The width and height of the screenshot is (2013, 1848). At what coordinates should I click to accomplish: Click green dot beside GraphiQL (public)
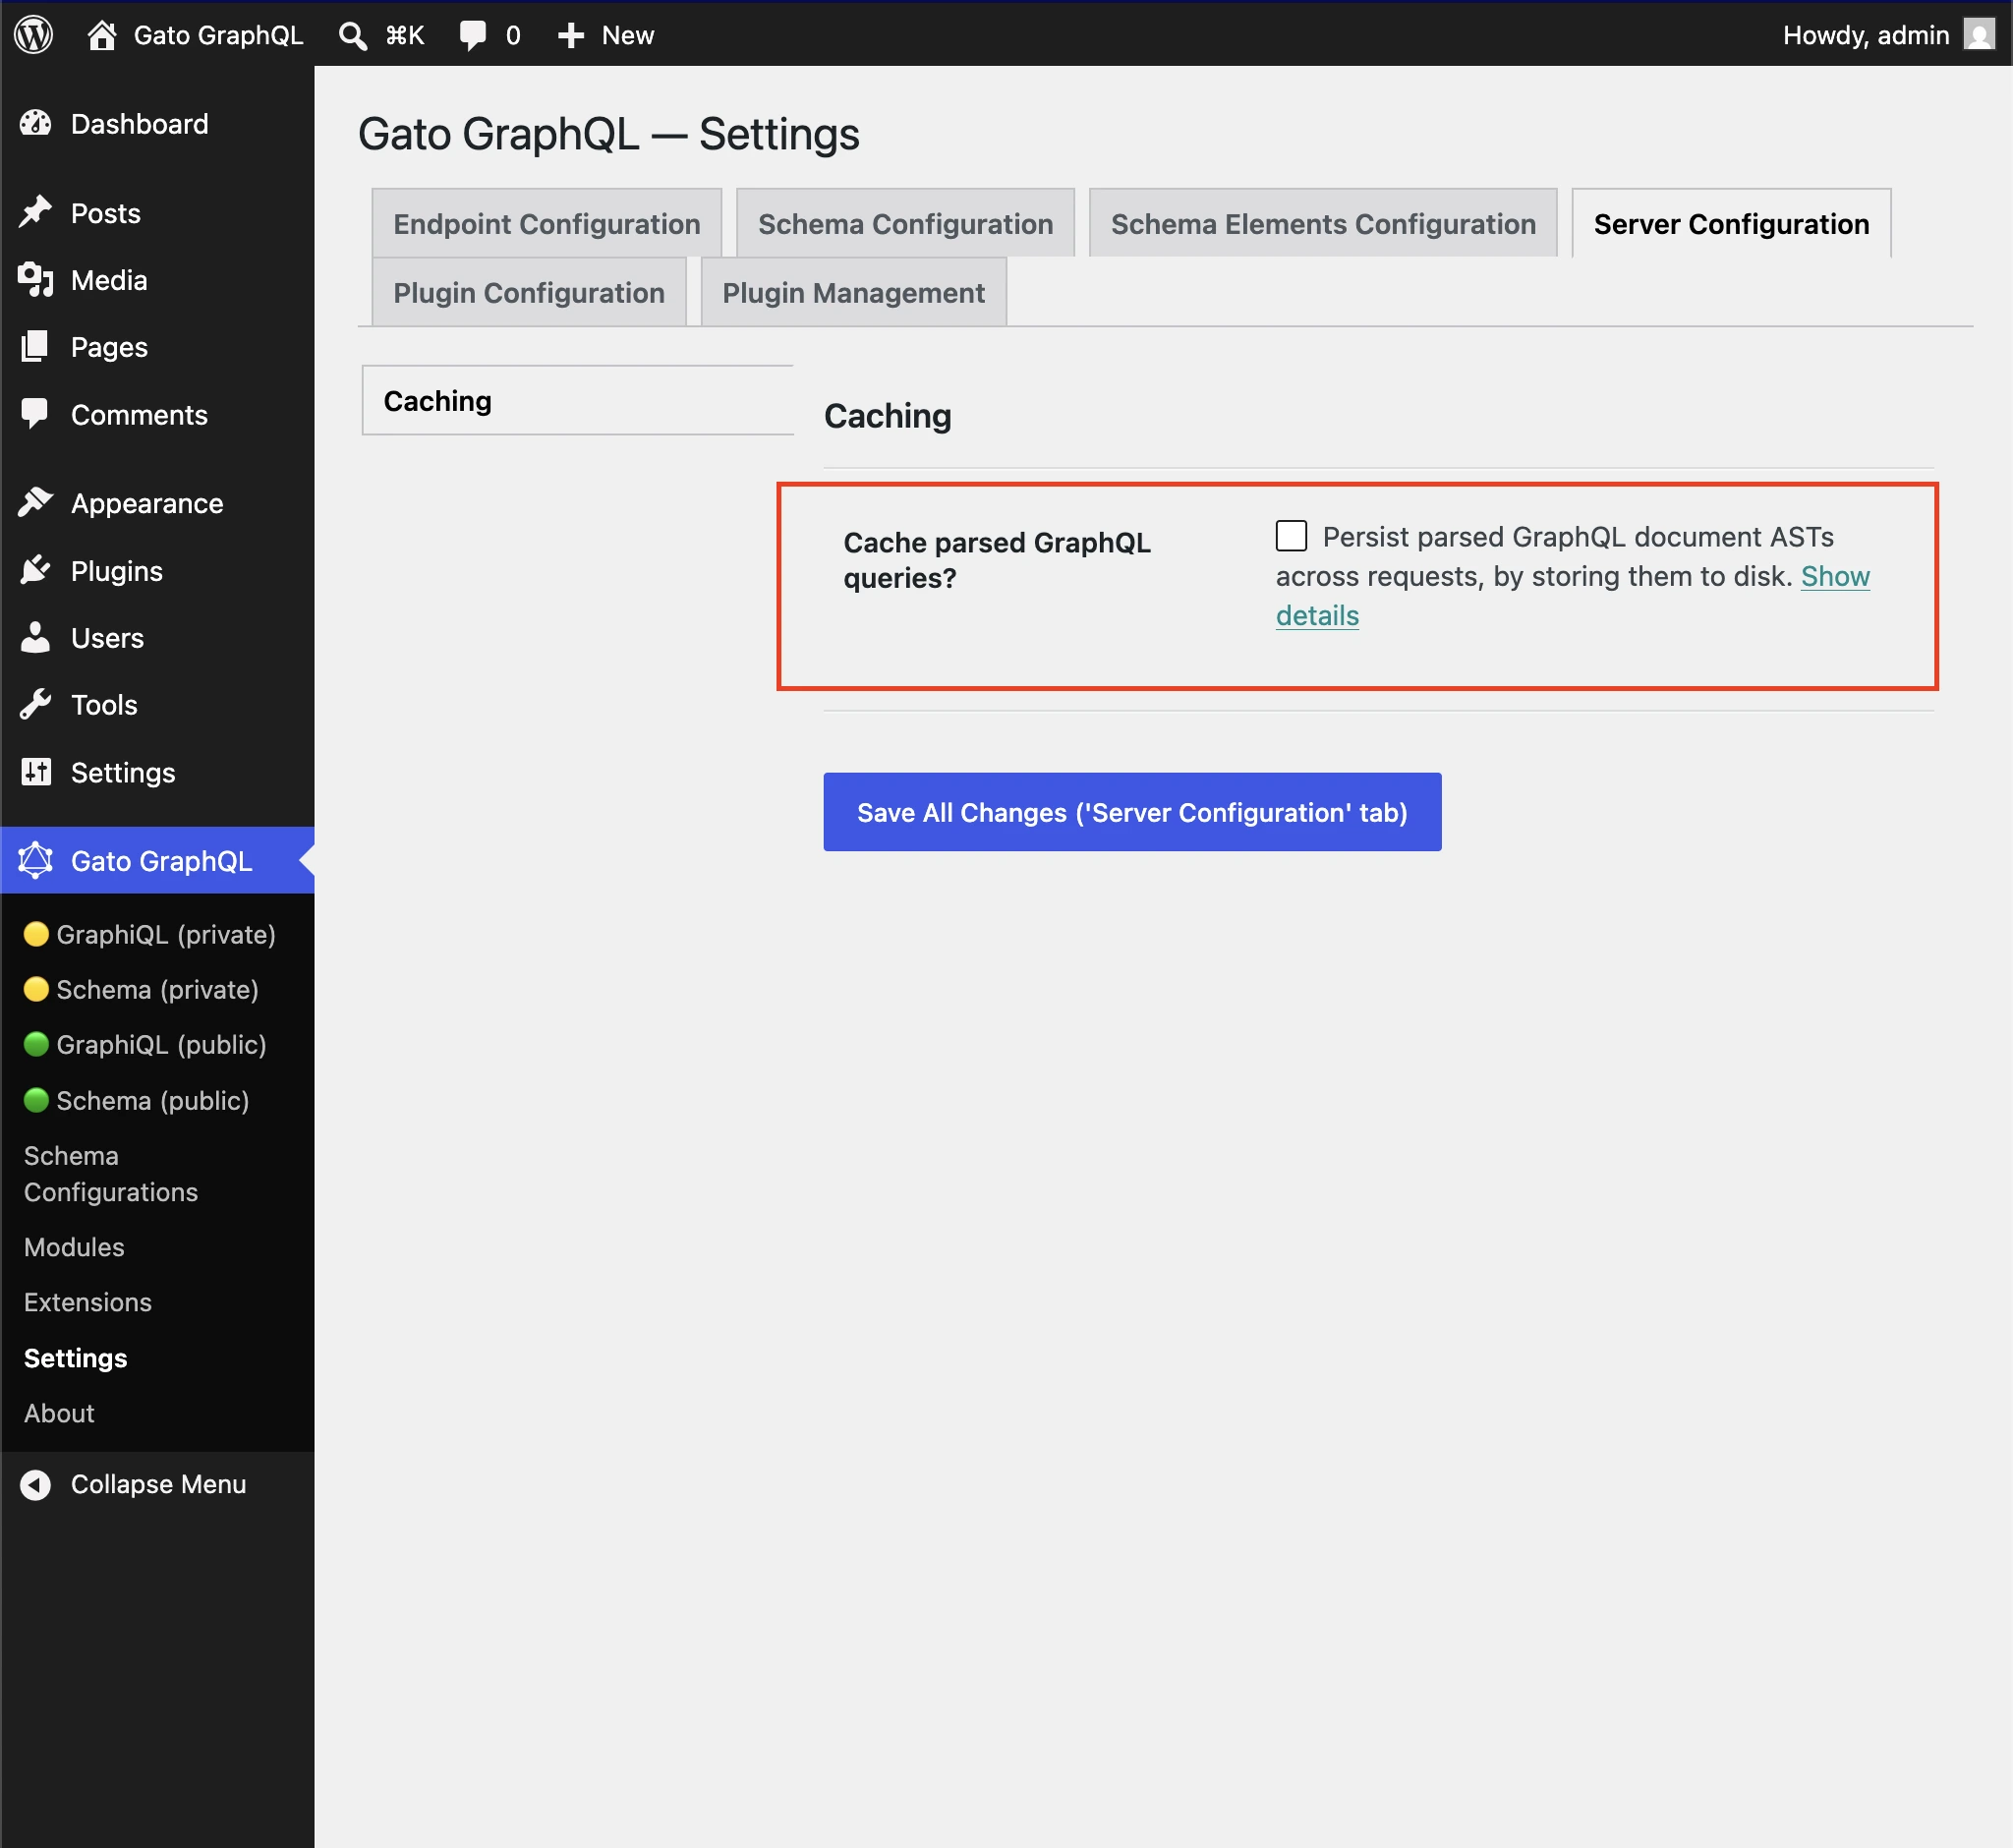(36, 1044)
